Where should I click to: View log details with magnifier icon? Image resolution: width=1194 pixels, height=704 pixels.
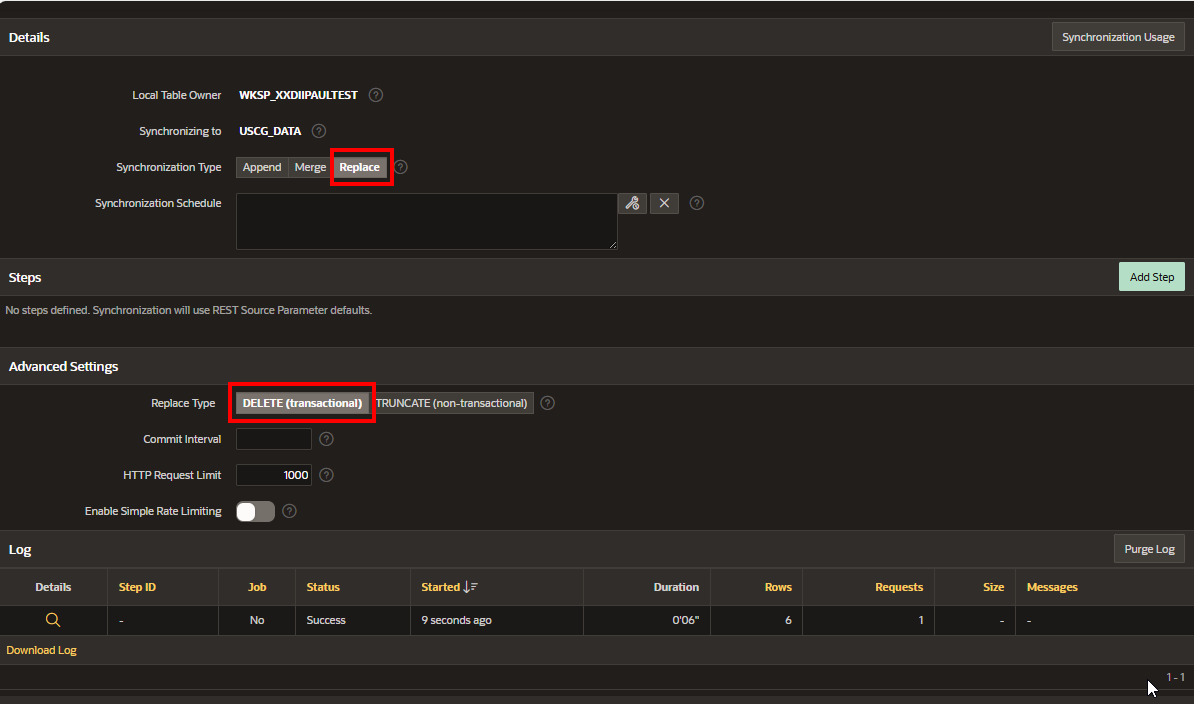tap(53, 620)
